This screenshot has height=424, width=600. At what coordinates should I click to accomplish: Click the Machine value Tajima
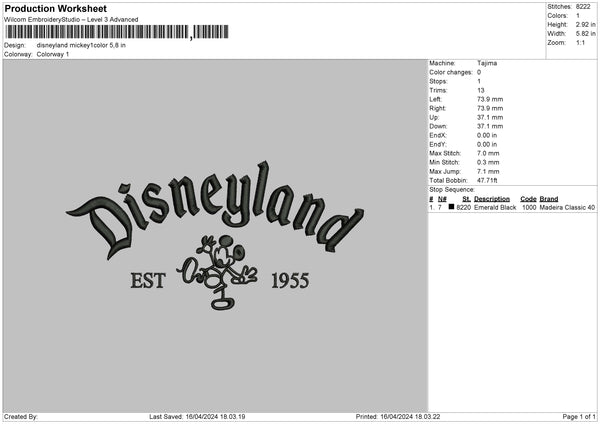click(487, 63)
